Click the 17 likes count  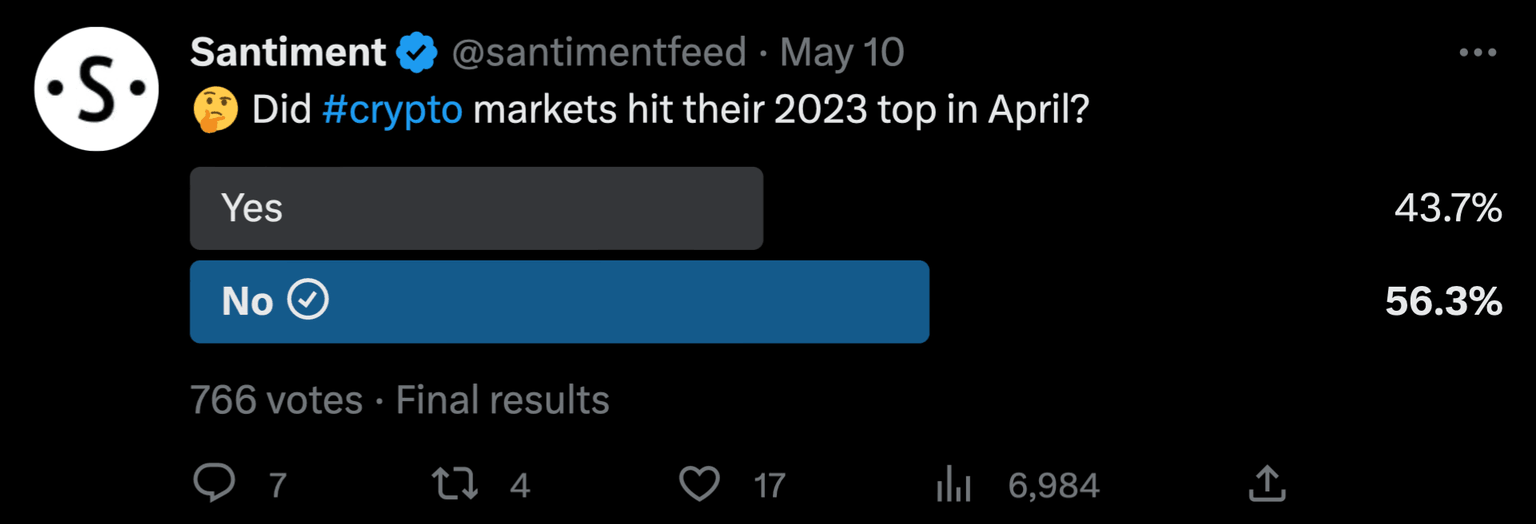pos(769,486)
